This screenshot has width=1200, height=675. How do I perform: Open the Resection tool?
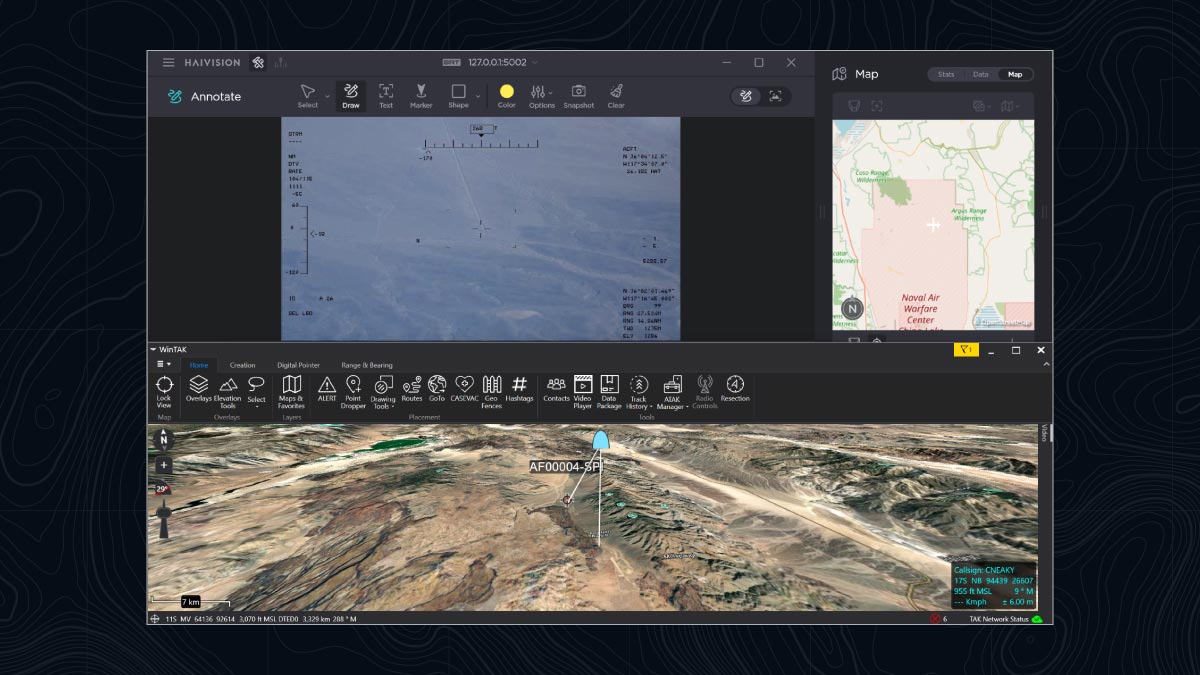735,389
